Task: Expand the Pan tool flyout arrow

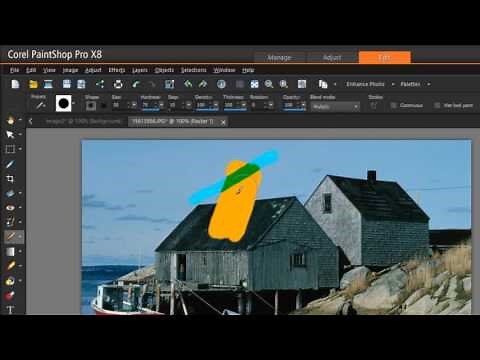Action: (20, 120)
